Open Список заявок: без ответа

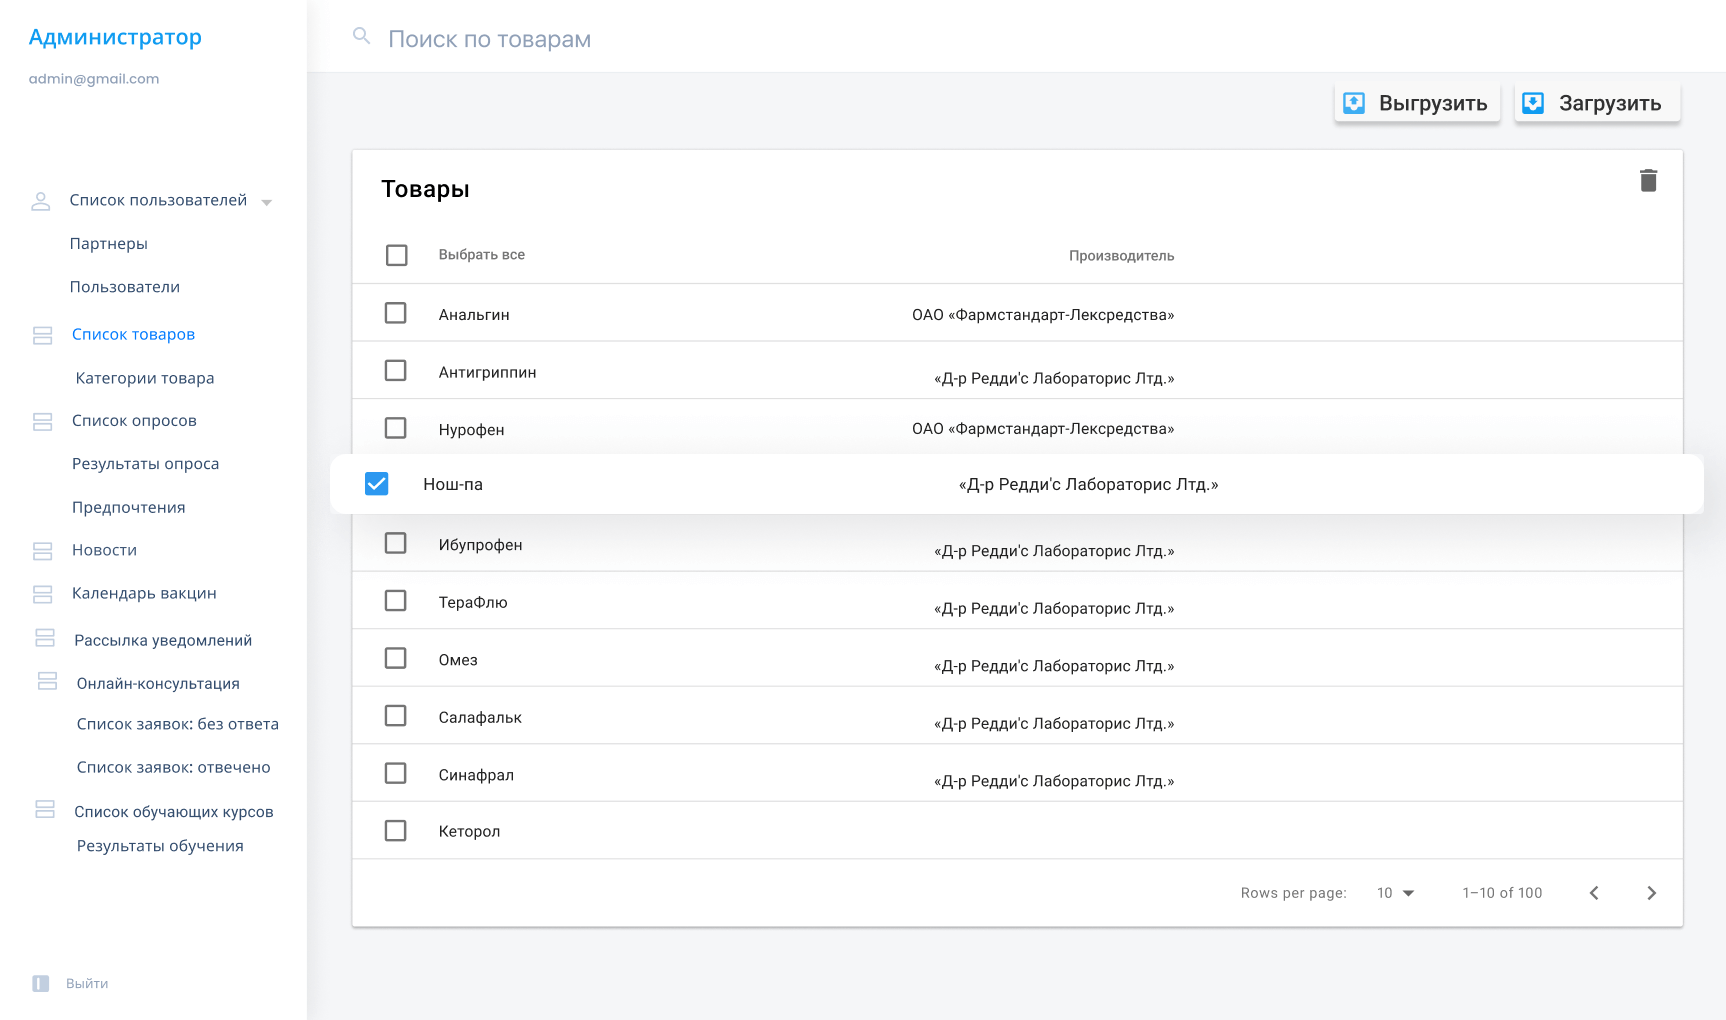[x=178, y=724]
